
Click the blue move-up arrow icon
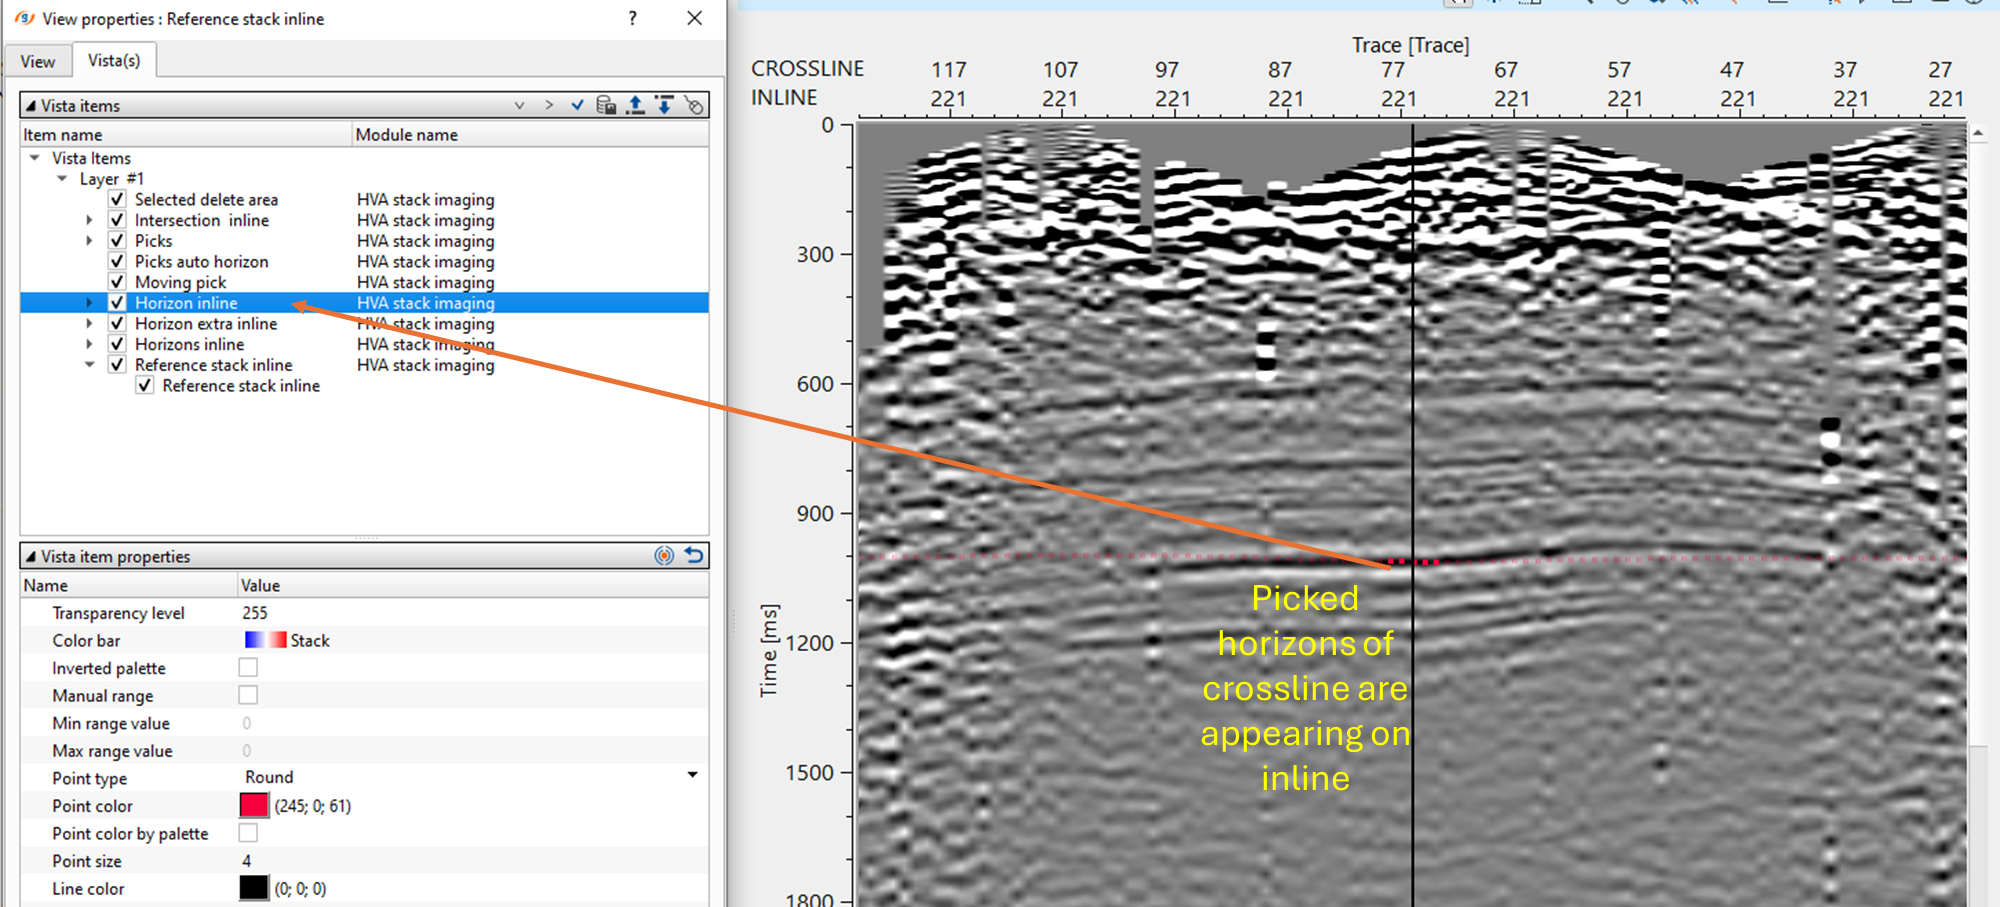coord(635,105)
